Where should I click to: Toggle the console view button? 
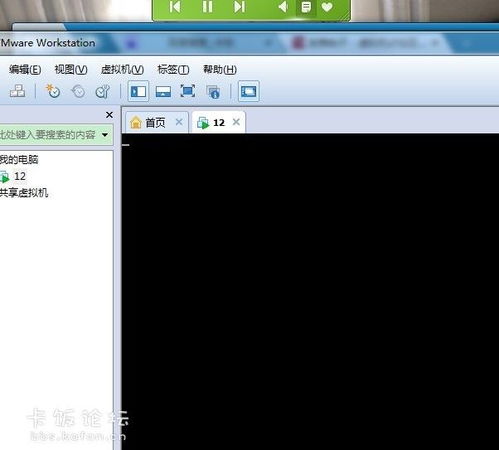pyautogui.click(x=249, y=91)
